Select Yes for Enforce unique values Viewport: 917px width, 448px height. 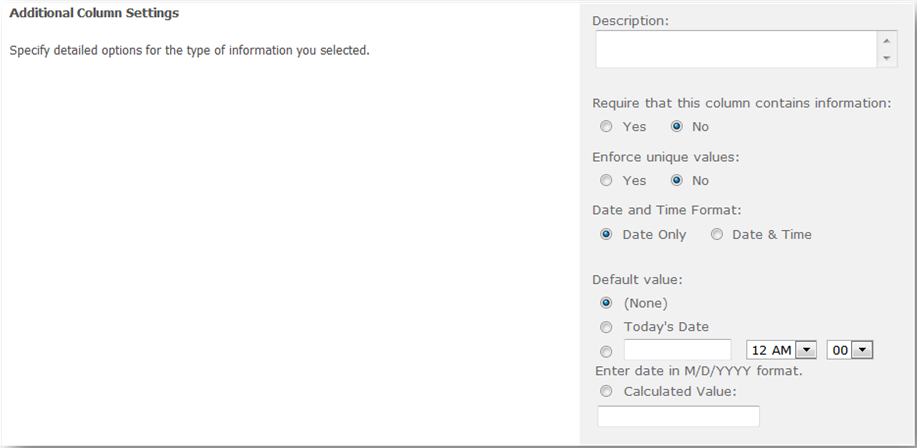click(606, 181)
